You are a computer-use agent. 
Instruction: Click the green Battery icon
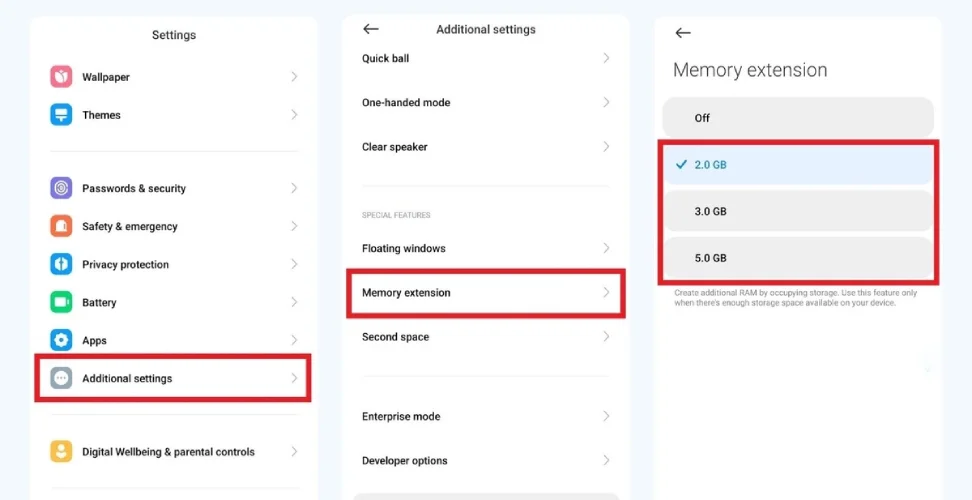(x=61, y=302)
